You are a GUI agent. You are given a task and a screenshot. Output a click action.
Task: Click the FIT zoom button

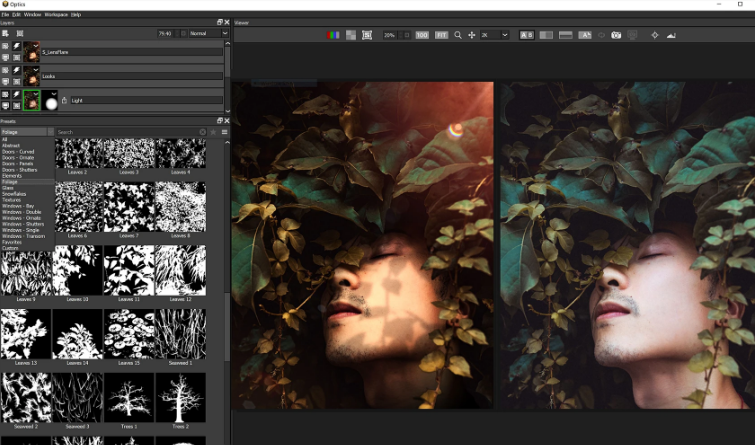(441, 35)
